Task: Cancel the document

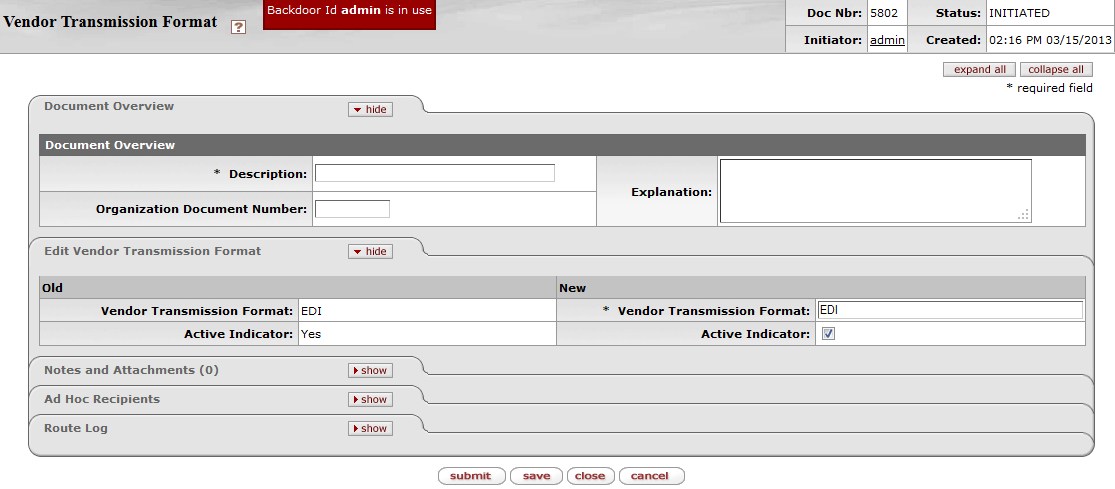Action: click(x=650, y=476)
